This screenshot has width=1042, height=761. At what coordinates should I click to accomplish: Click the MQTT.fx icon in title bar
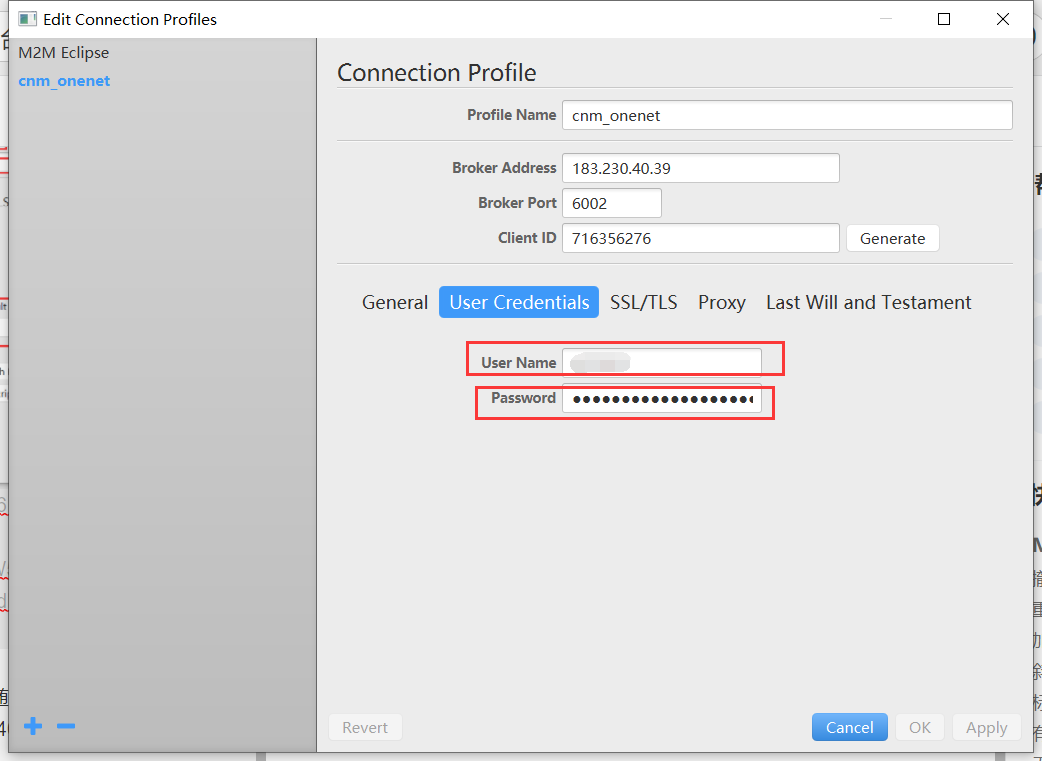click(27, 18)
